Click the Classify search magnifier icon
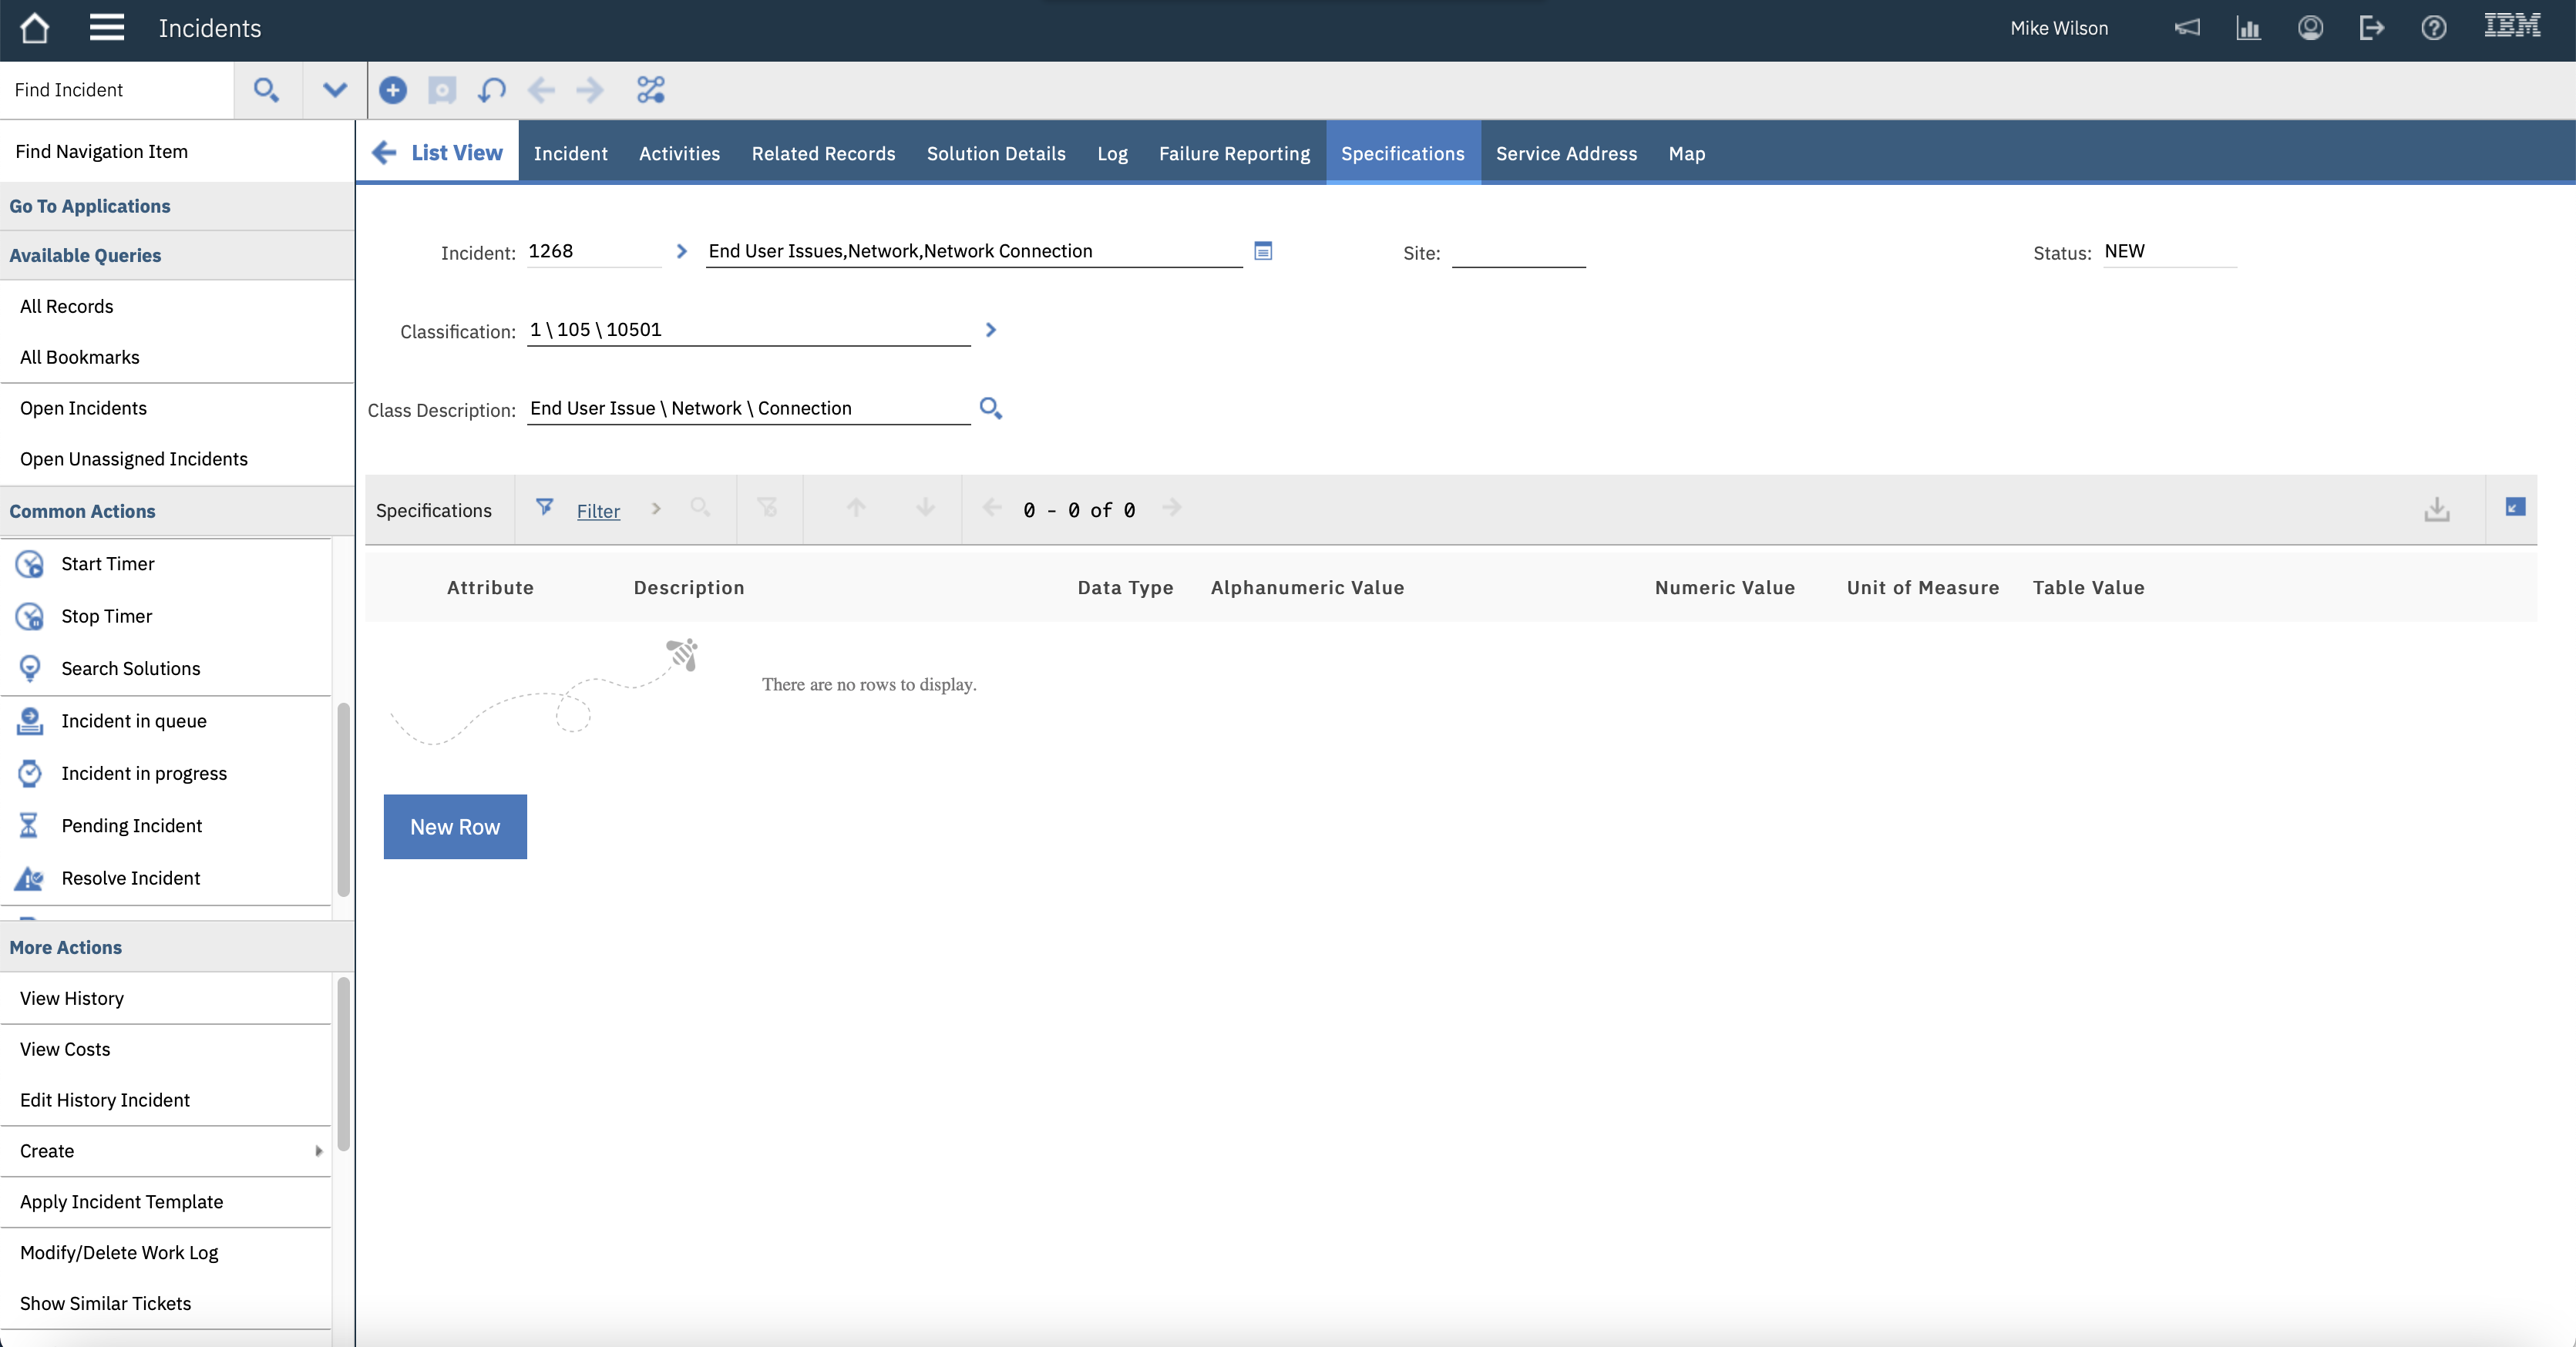 click(x=990, y=408)
